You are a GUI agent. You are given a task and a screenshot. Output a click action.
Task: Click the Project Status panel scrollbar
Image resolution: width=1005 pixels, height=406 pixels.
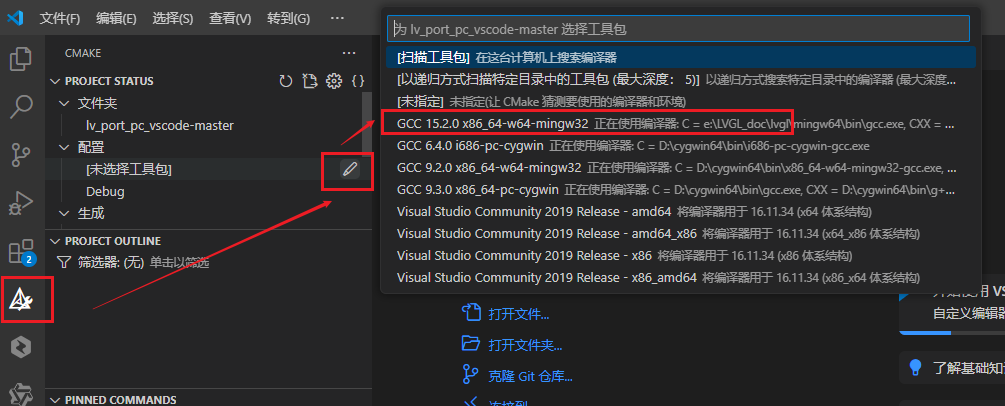pyautogui.click(x=367, y=123)
